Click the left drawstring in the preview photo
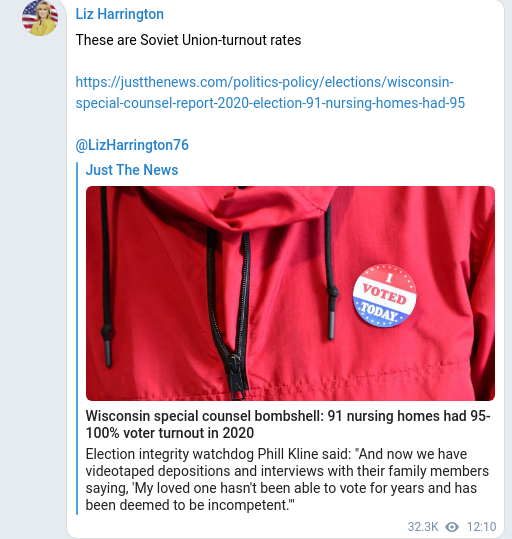Screen dimensions: 512x539 (x=106, y=277)
